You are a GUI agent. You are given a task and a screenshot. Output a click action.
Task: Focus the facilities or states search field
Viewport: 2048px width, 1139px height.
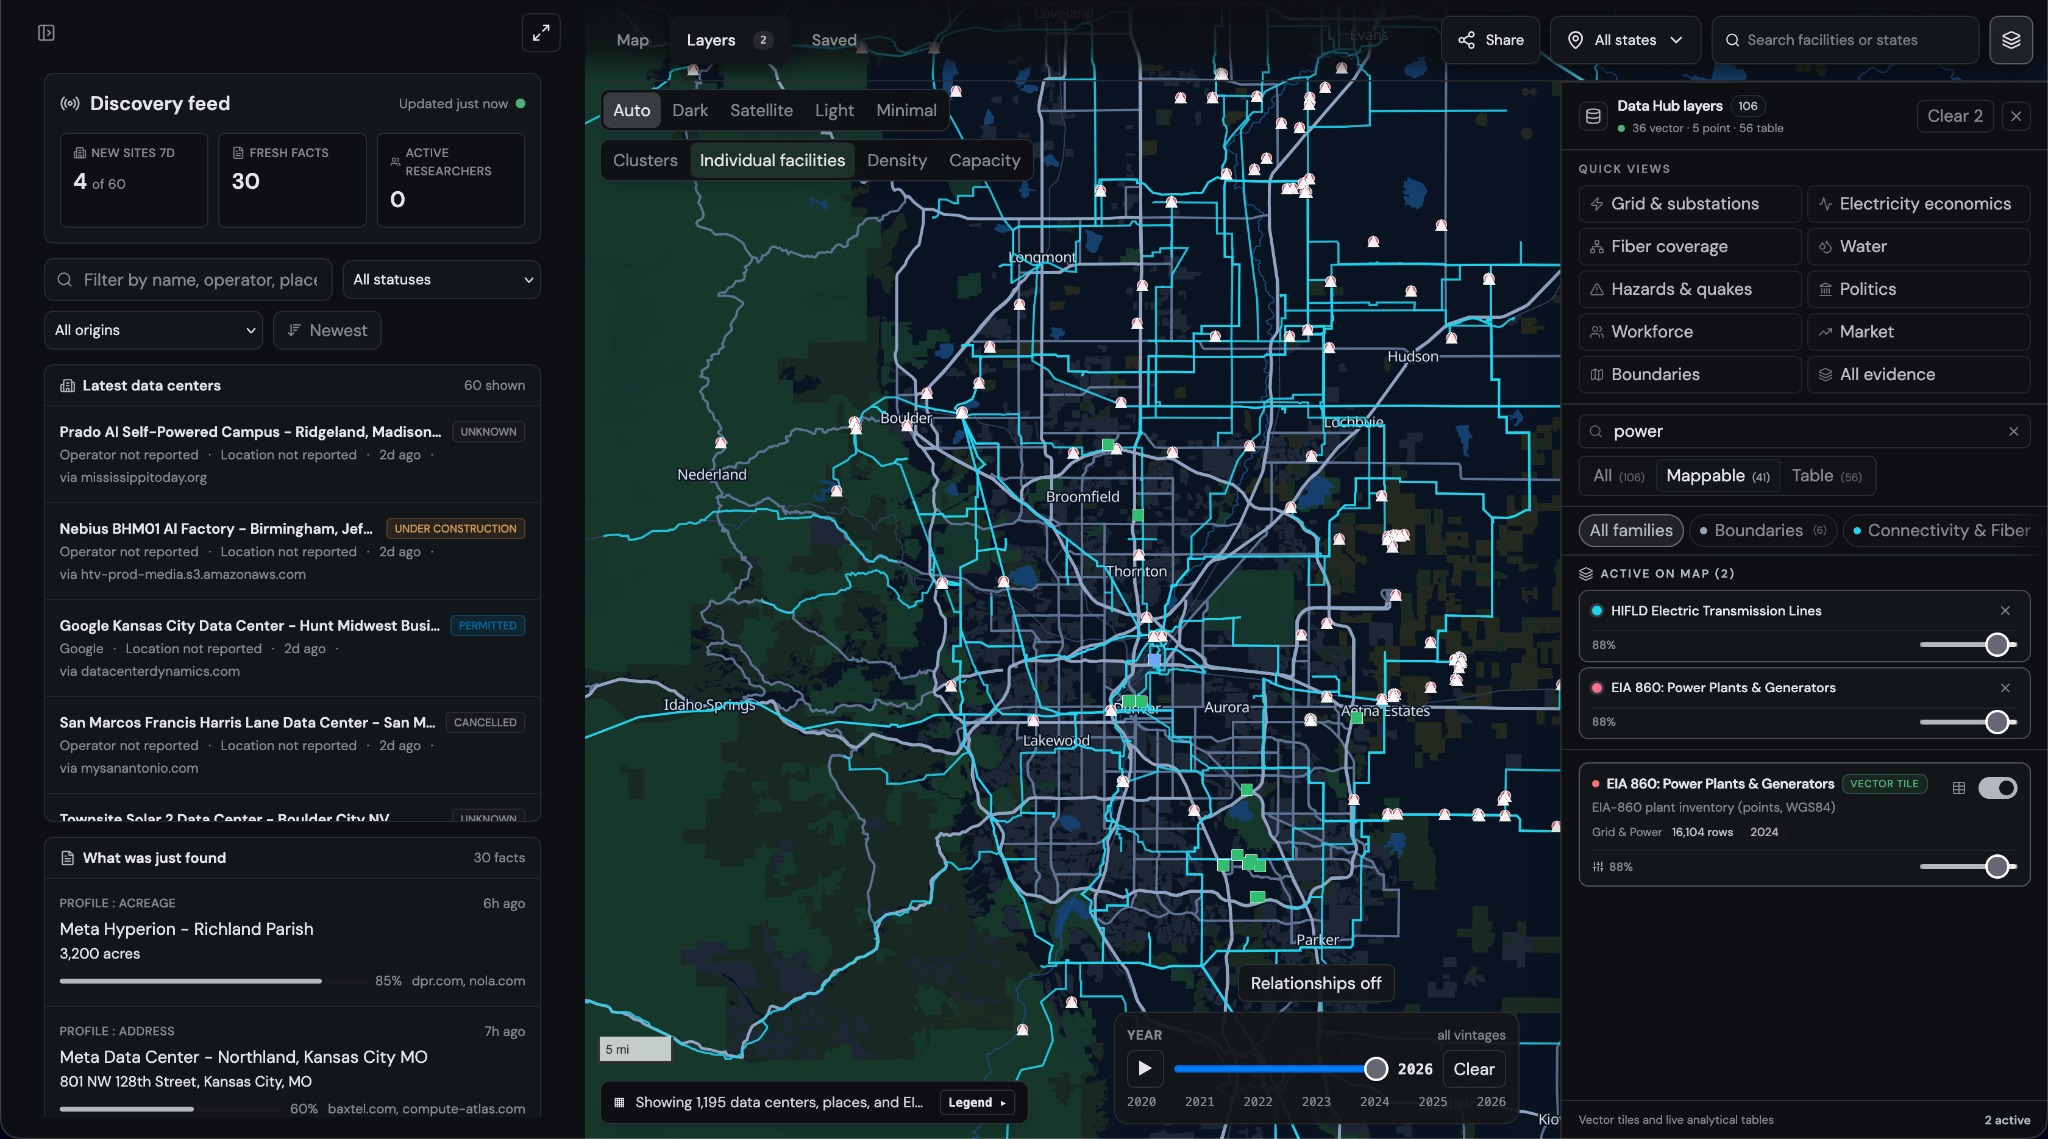[x=1845, y=40]
